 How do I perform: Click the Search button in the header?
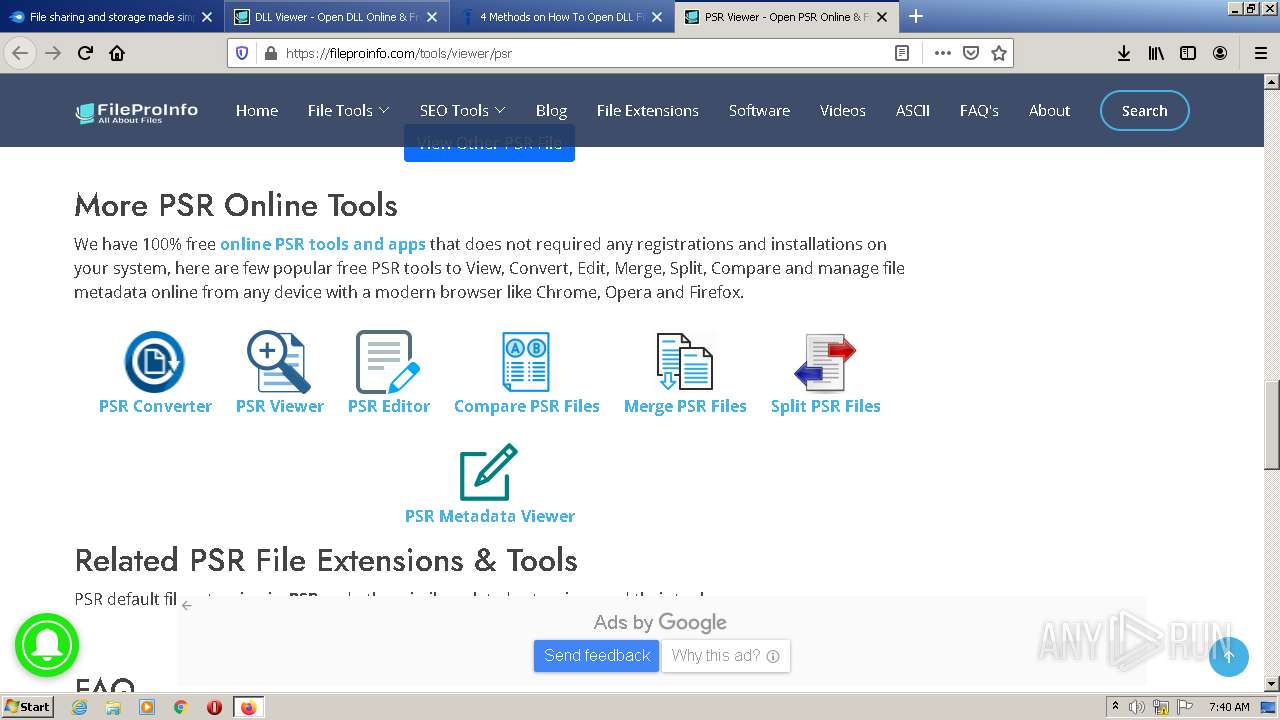point(1144,111)
